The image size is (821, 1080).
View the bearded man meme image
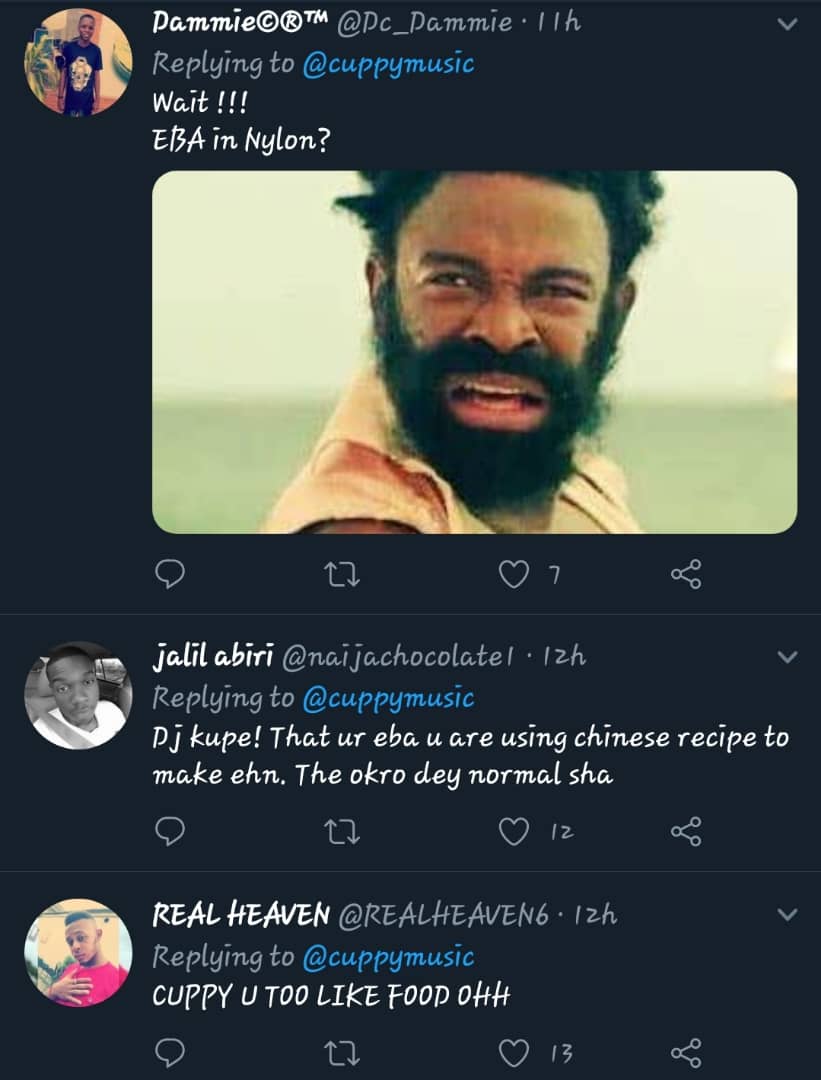pos(474,351)
